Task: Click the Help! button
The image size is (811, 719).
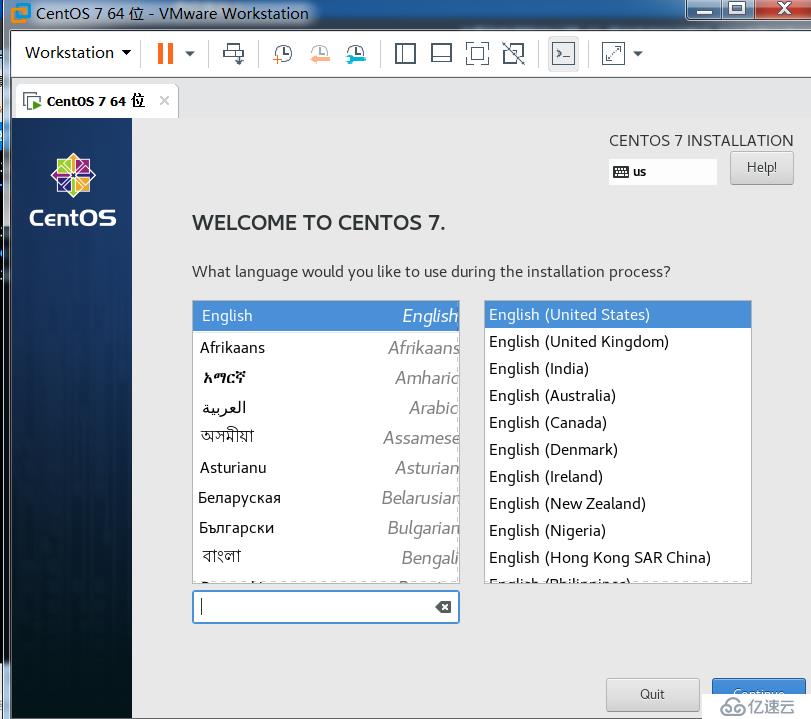Action: coord(761,168)
